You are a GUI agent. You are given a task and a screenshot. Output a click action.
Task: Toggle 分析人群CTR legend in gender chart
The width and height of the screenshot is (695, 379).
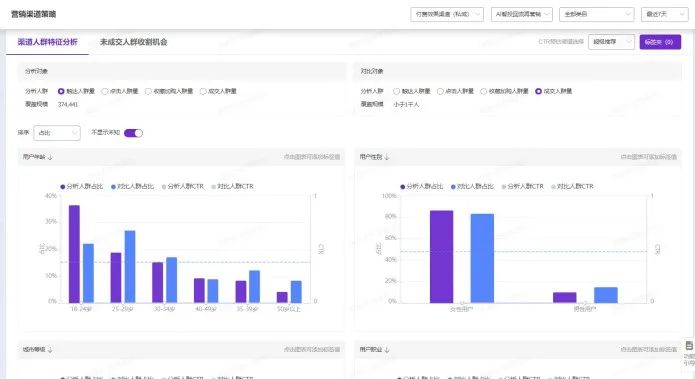tap(522, 187)
